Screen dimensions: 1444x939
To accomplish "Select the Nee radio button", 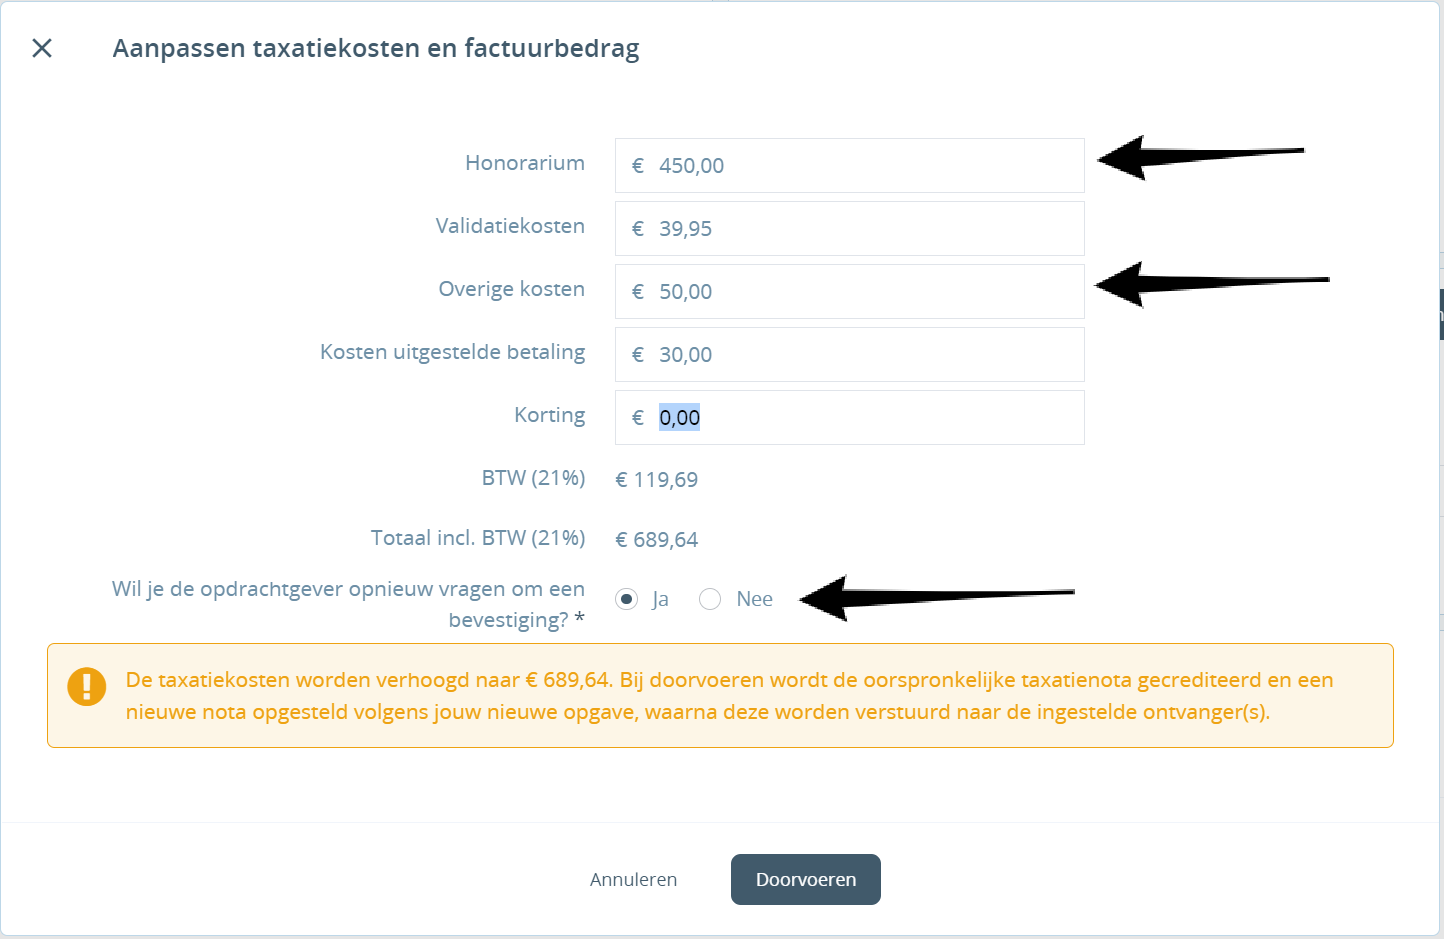I will 710,599.
